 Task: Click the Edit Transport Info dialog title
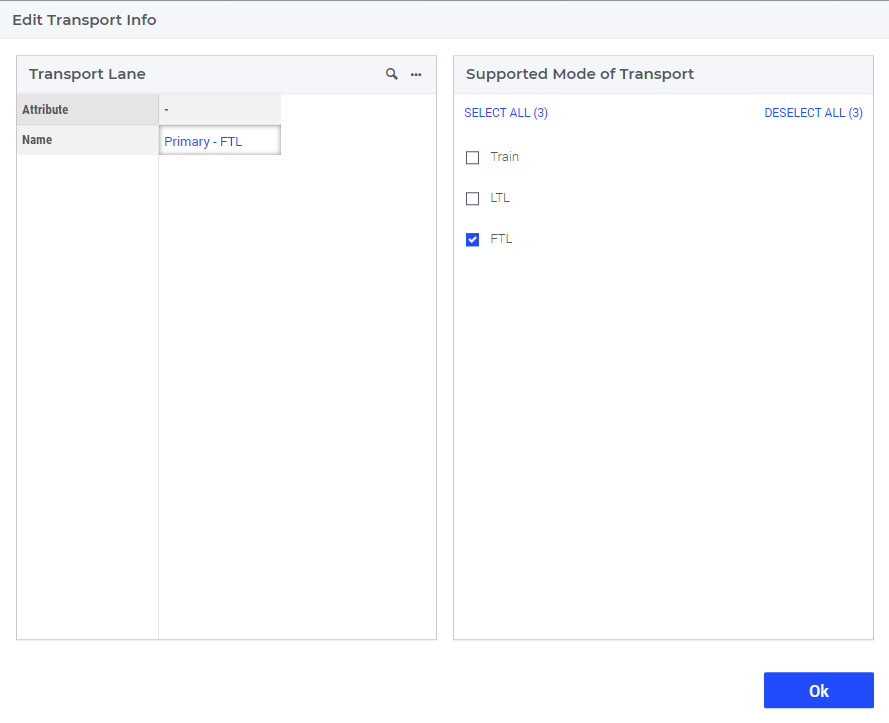pyautogui.click(x=84, y=20)
